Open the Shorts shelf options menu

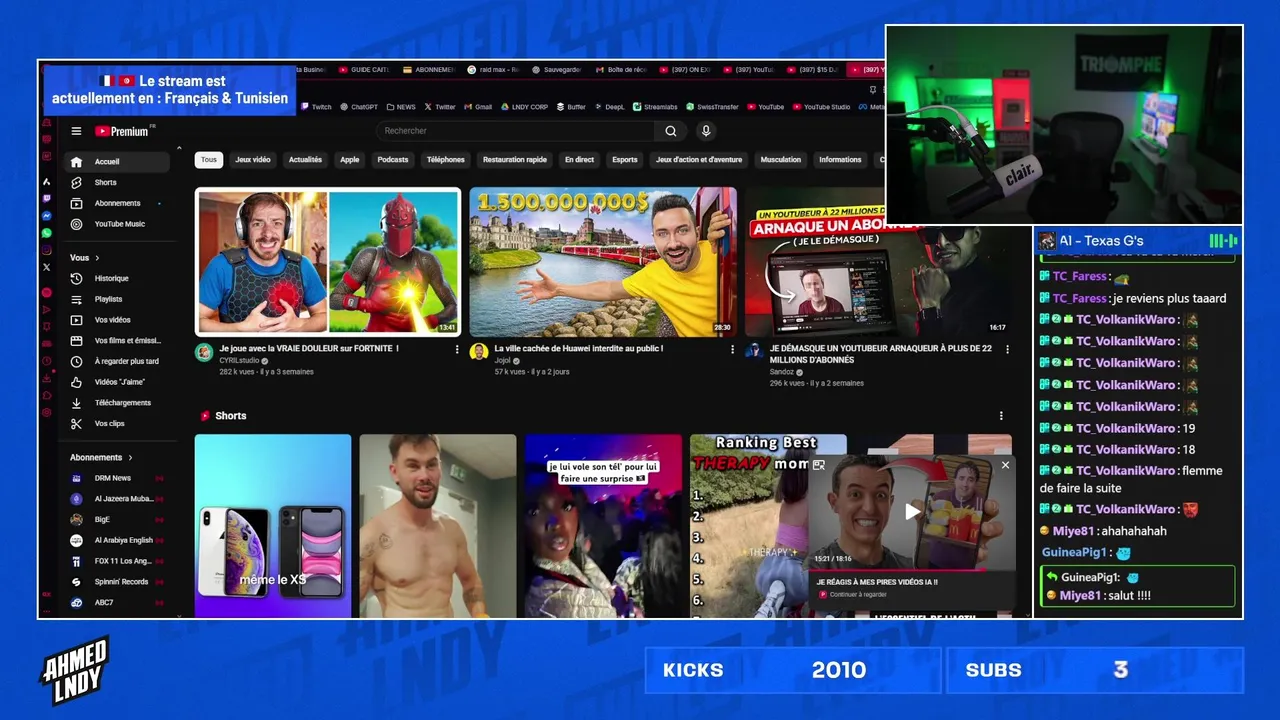coord(1001,416)
